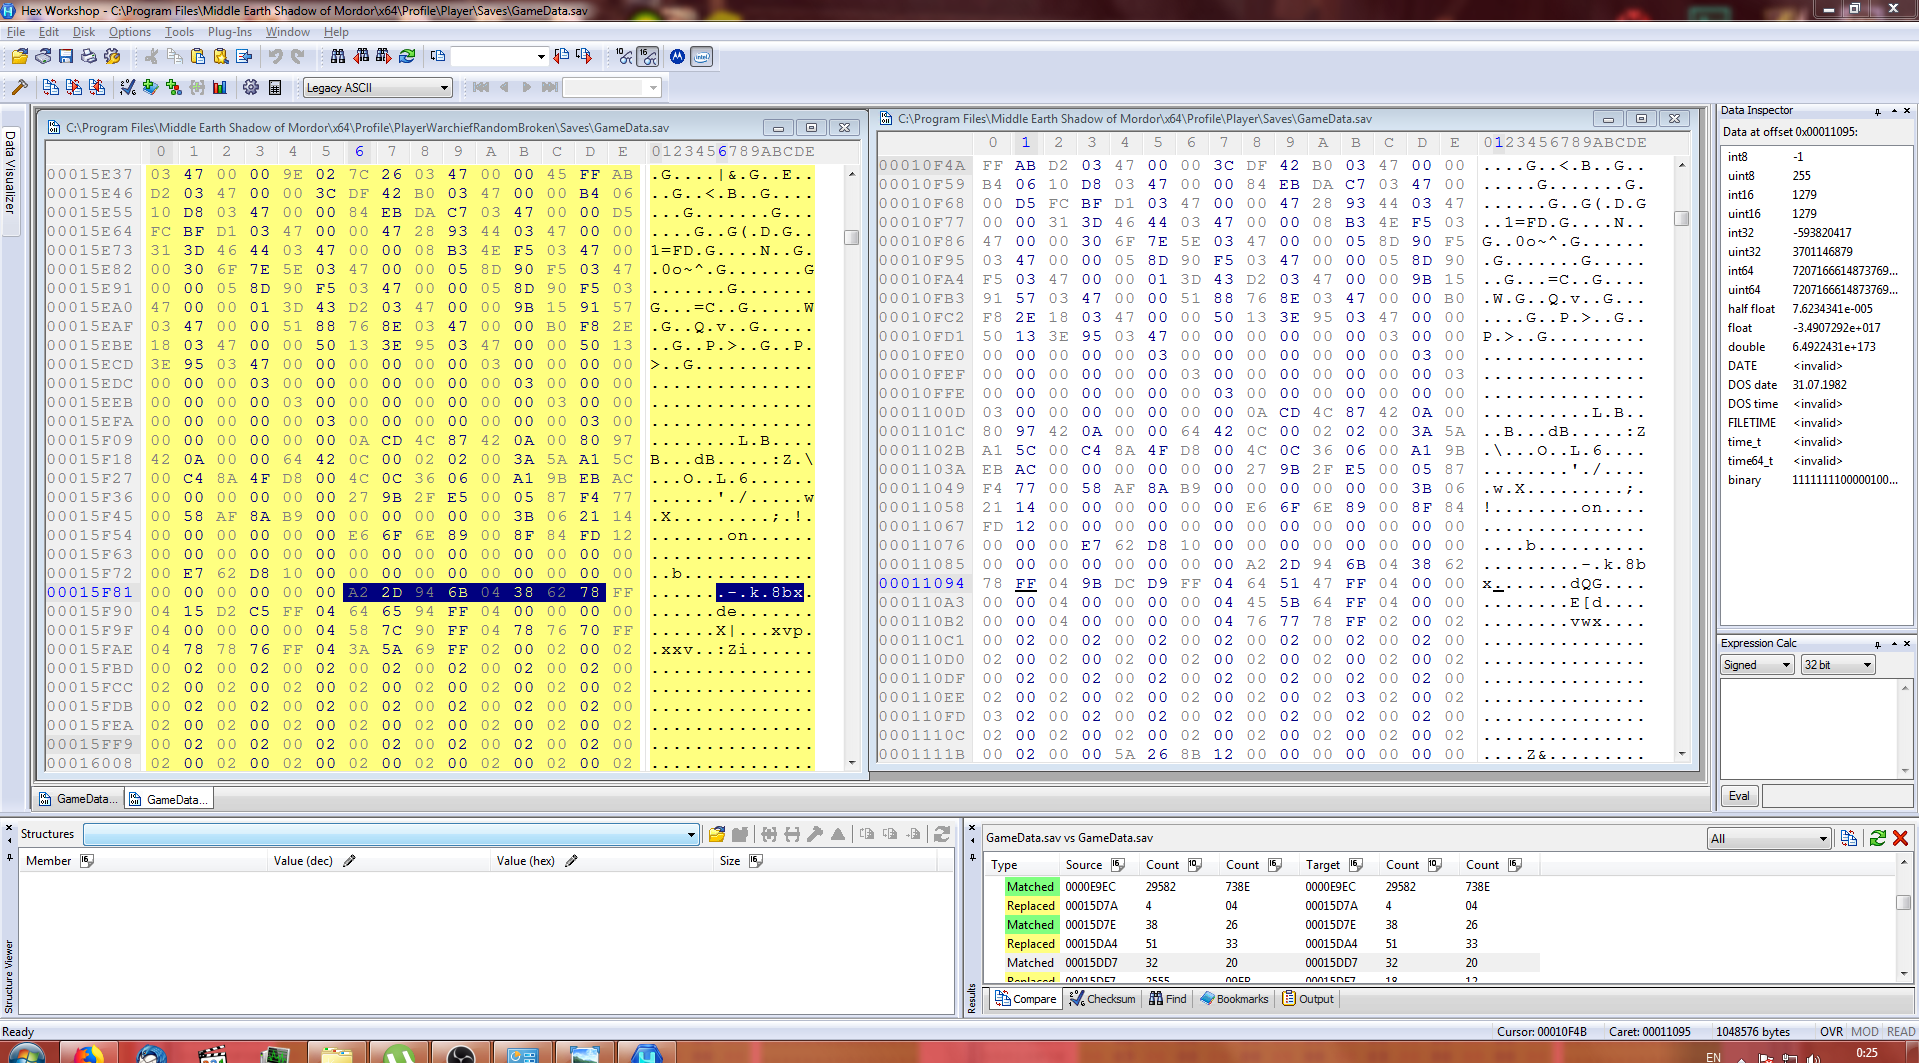Viewport: 1919px width, 1063px height.
Task: Open the Edit menu
Action: pos(49,32)
